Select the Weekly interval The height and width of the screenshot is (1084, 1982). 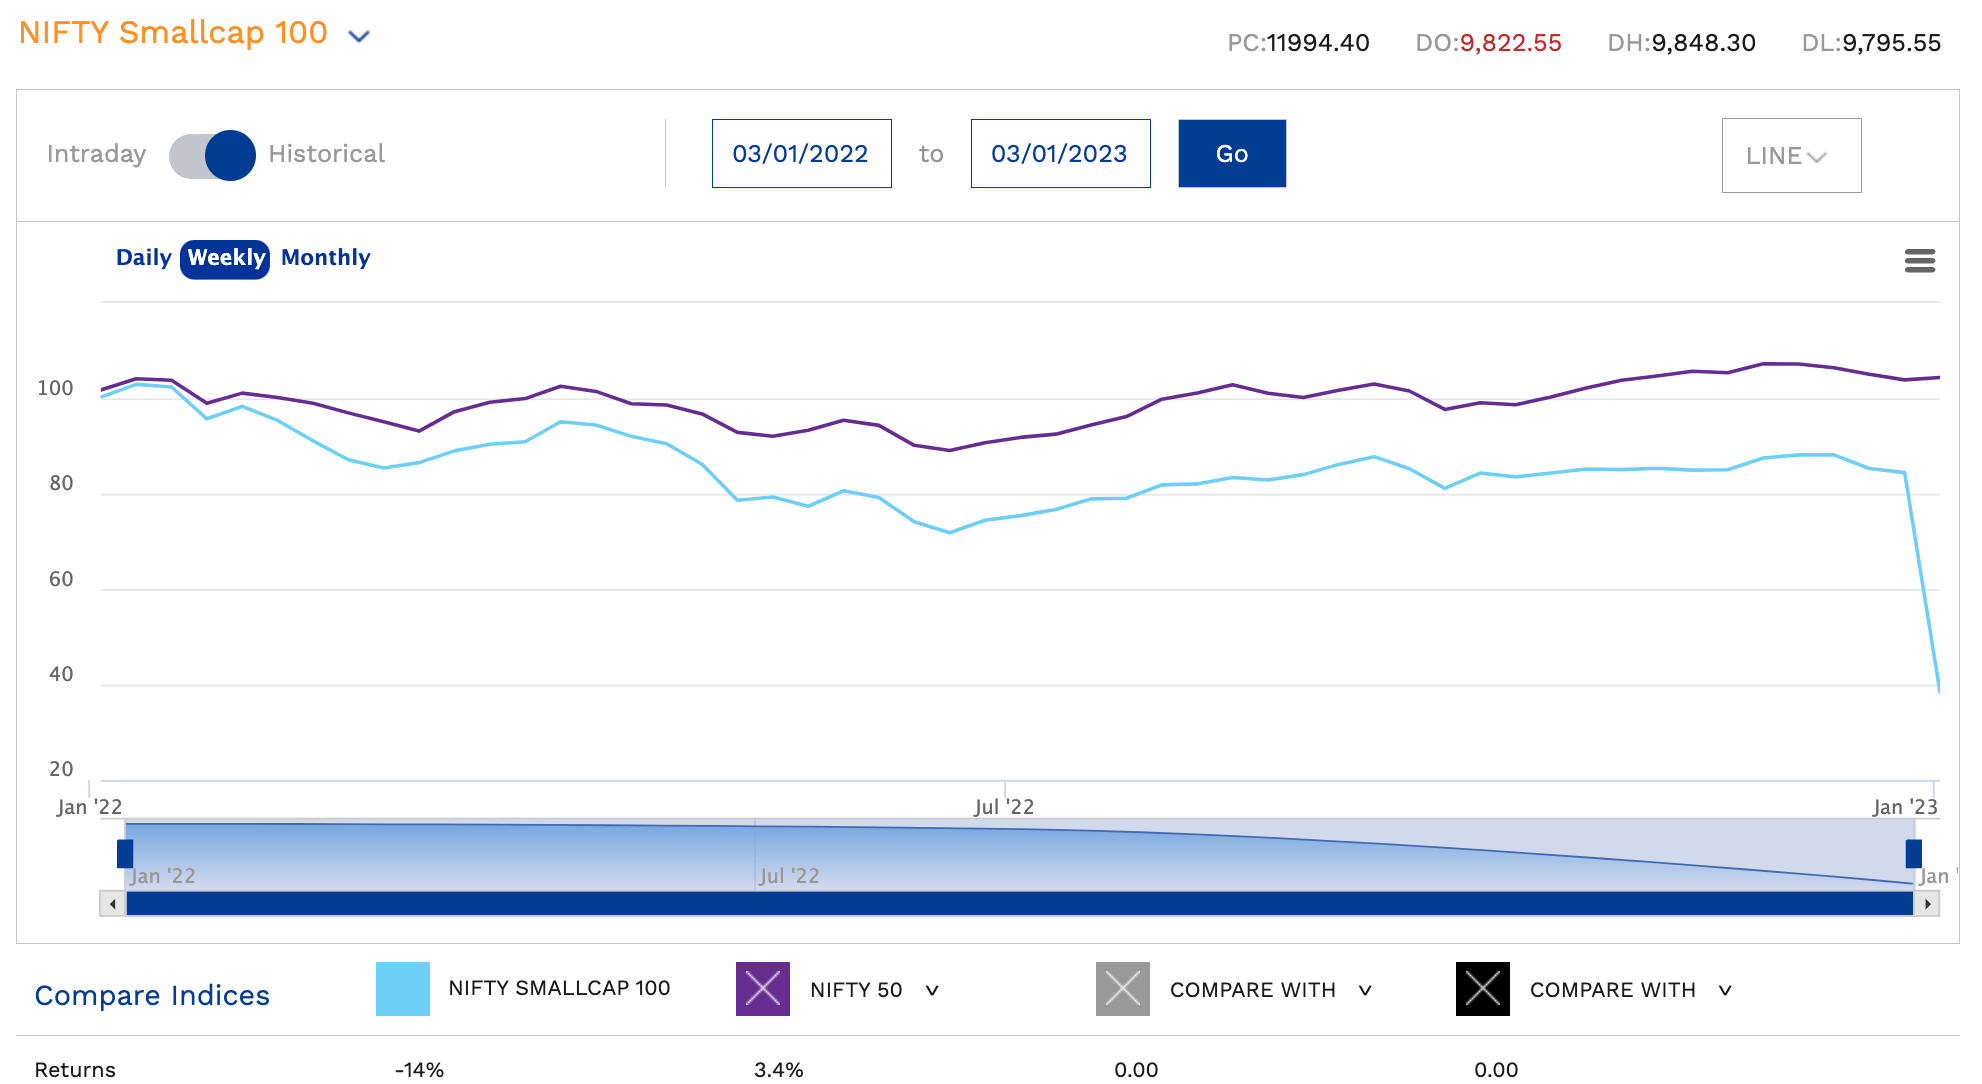tap(226, 258)
